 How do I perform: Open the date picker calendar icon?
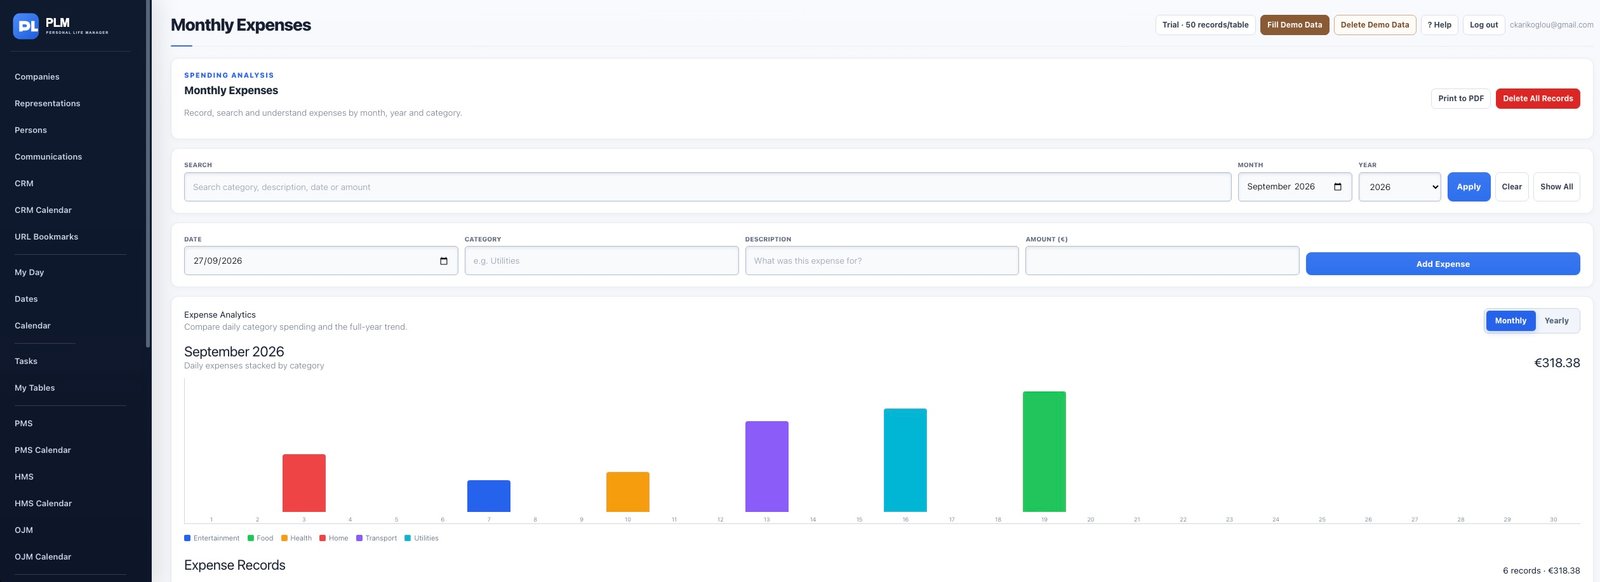[444, 261]
